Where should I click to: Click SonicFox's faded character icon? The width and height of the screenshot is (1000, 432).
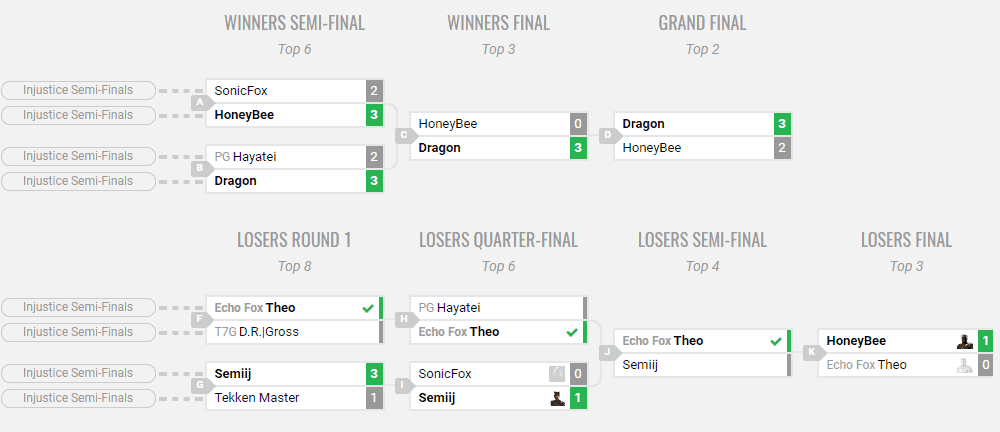[x=557, y=374]
